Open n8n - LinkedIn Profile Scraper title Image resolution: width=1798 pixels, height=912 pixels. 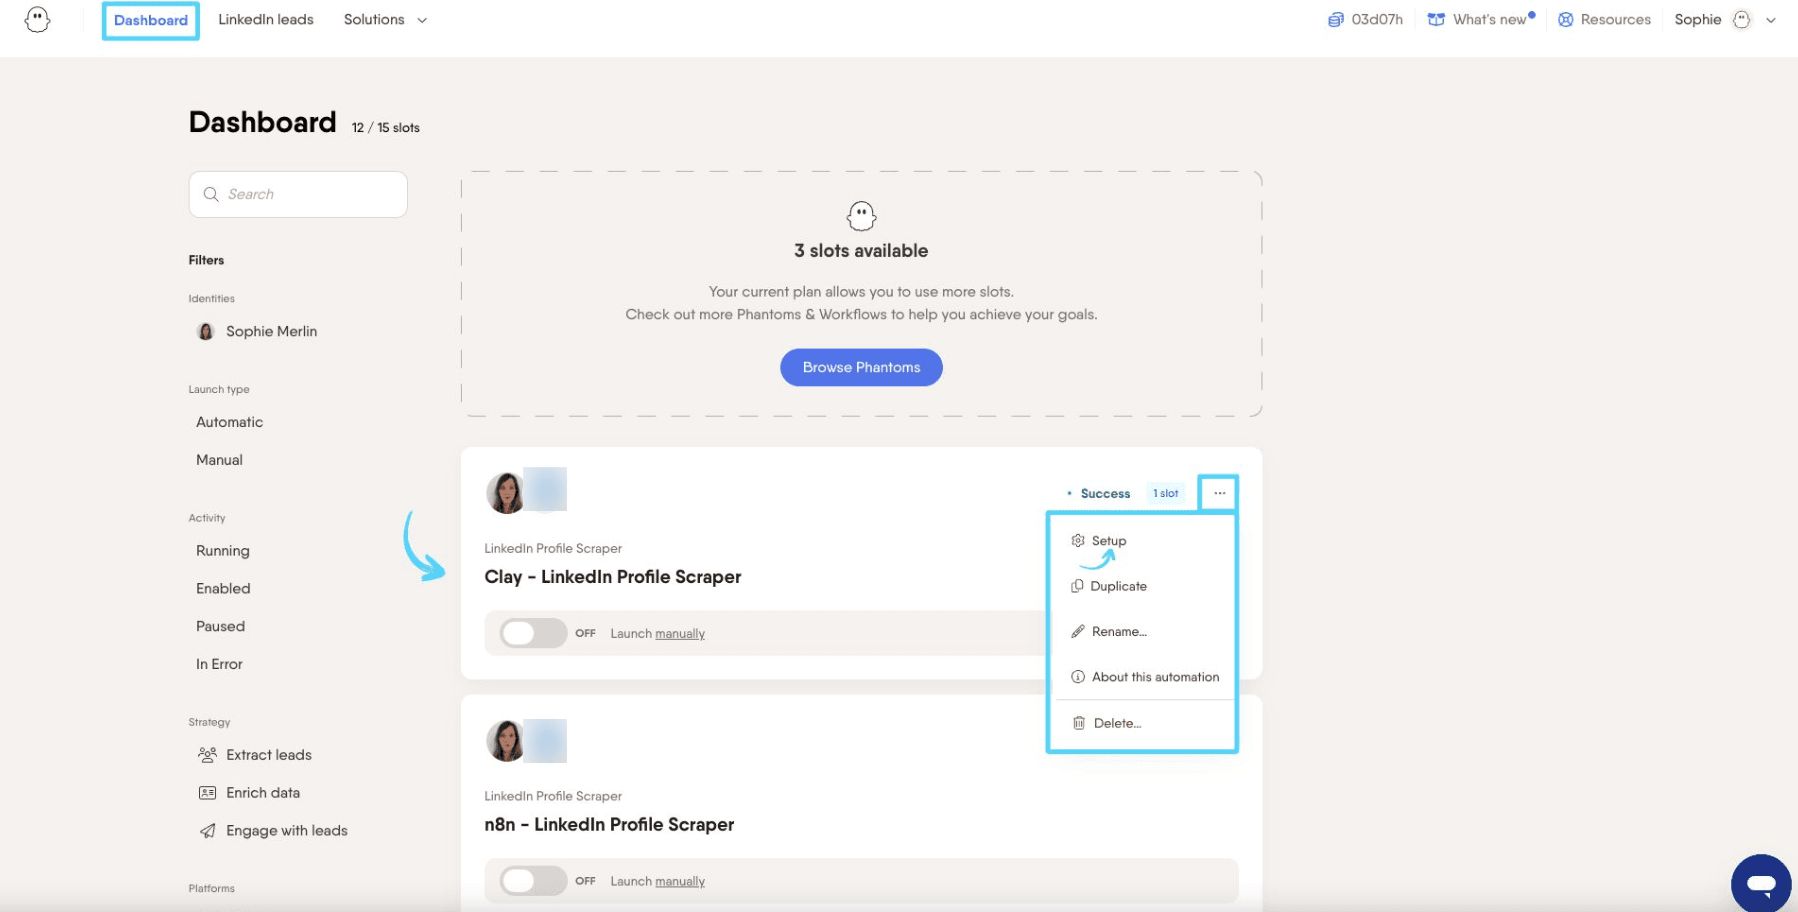pos(609,825)
